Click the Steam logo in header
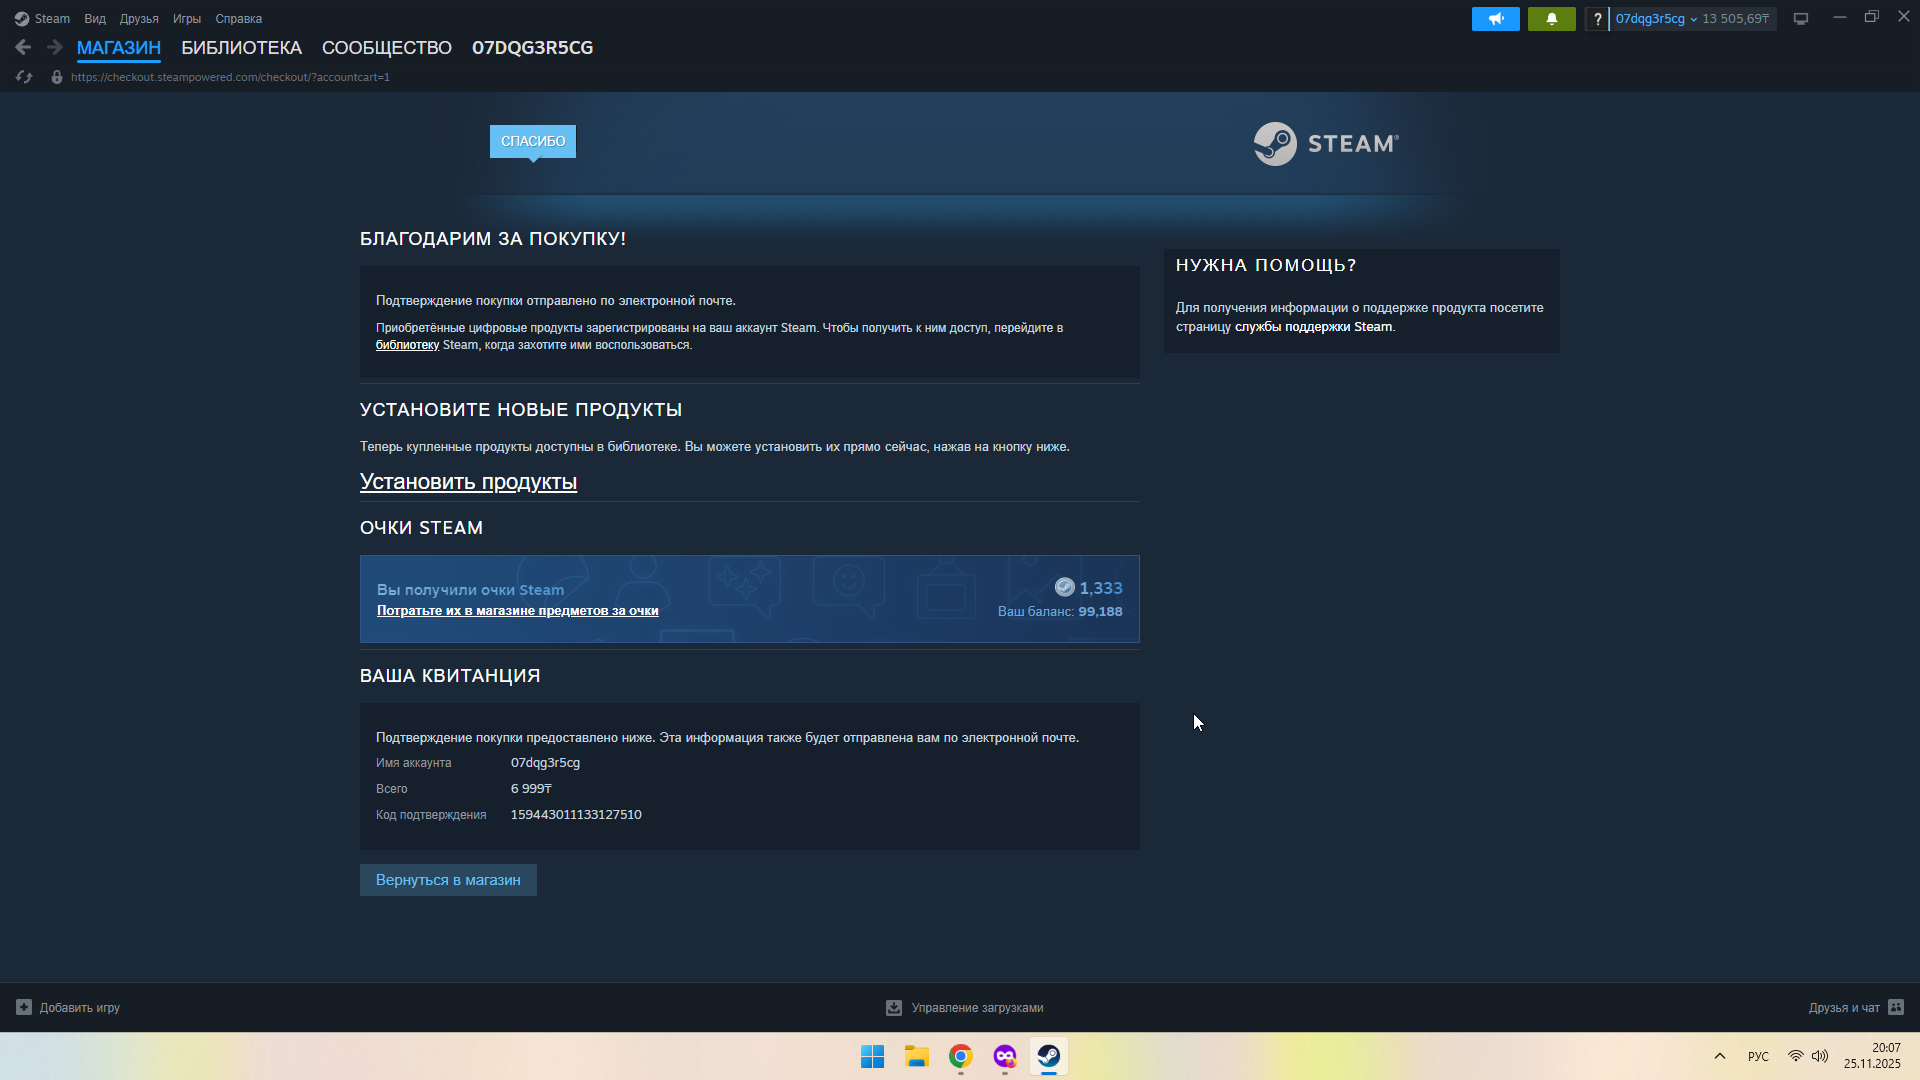 pyautogui.click(x=1326, y=144)
